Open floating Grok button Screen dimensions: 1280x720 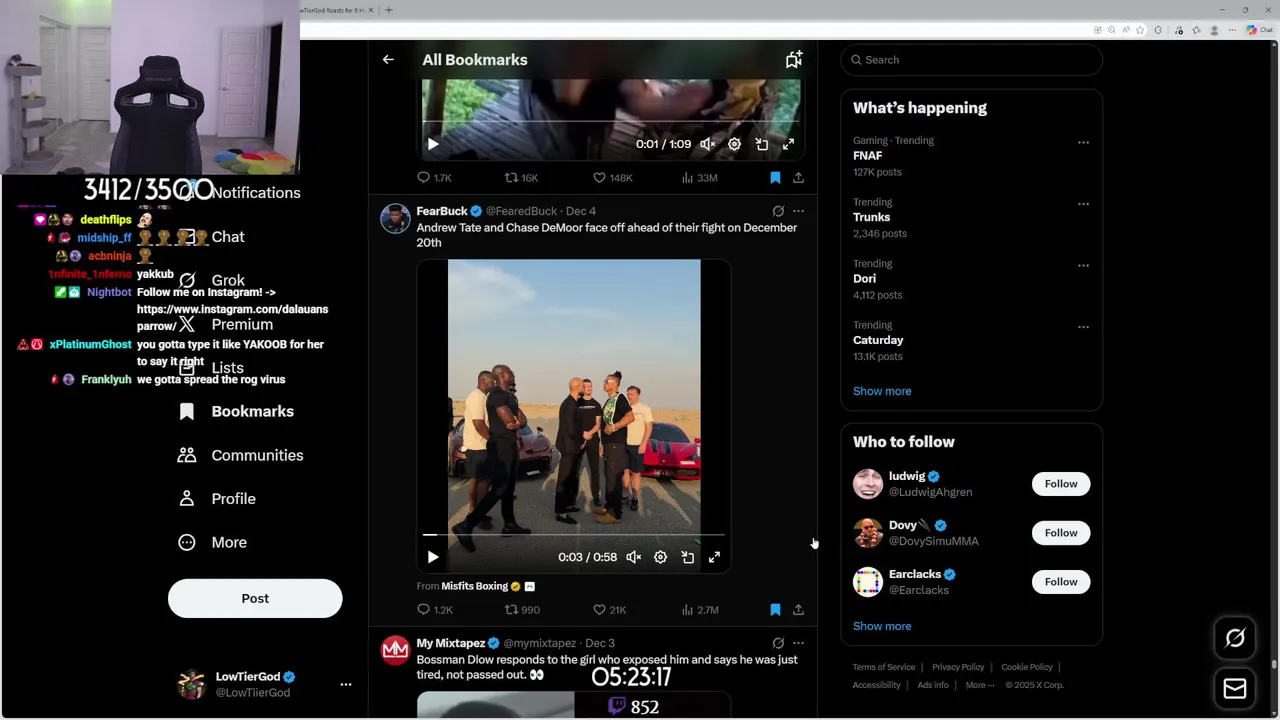(x=1235, y=638)
